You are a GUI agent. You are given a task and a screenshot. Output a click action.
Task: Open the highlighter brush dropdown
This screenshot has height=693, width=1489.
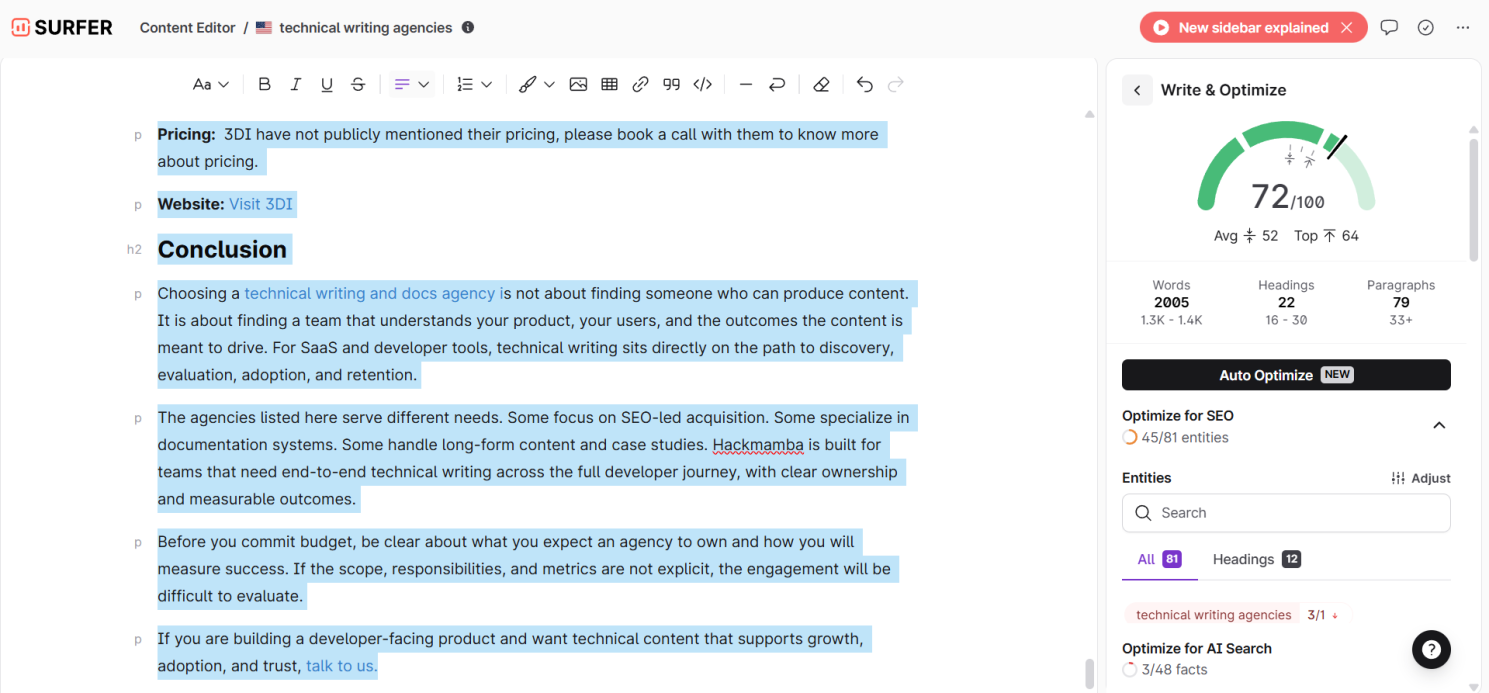537,85
